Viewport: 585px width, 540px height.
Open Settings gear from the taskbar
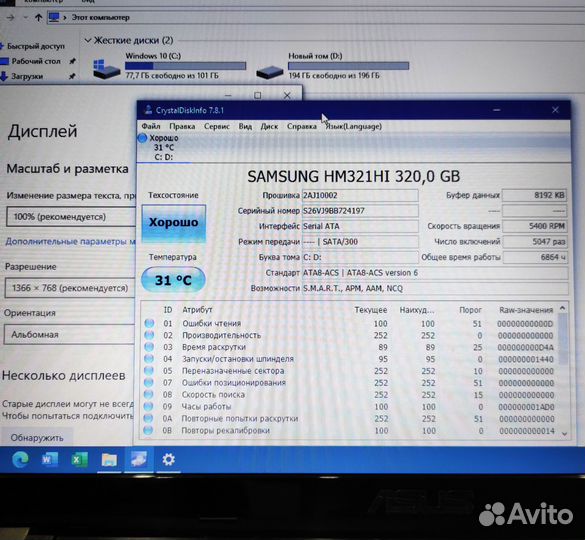pos(168,459)
